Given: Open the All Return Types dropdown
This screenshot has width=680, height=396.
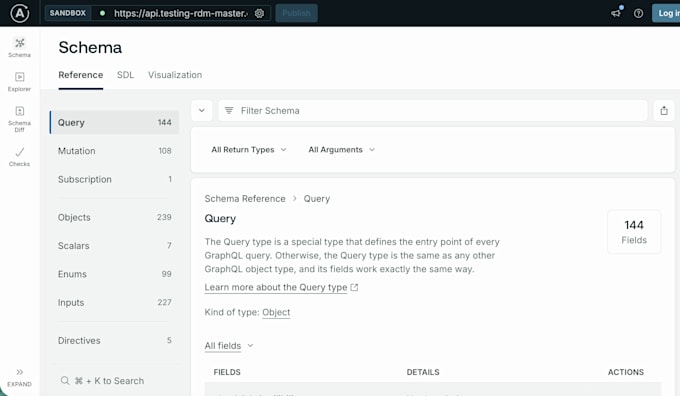Looking at the screenshot, I should [x=249, y=150].
